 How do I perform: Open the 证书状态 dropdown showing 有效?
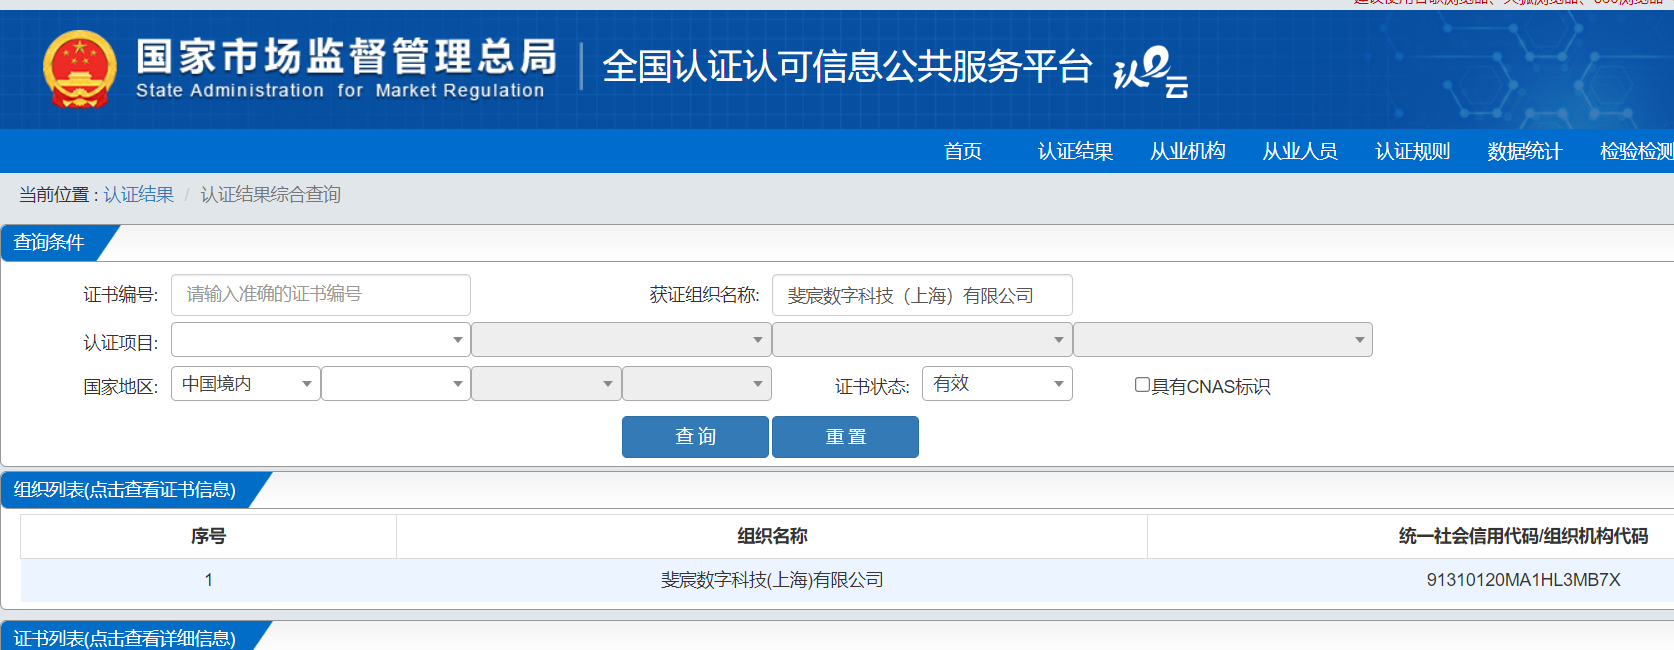(997, 384)
